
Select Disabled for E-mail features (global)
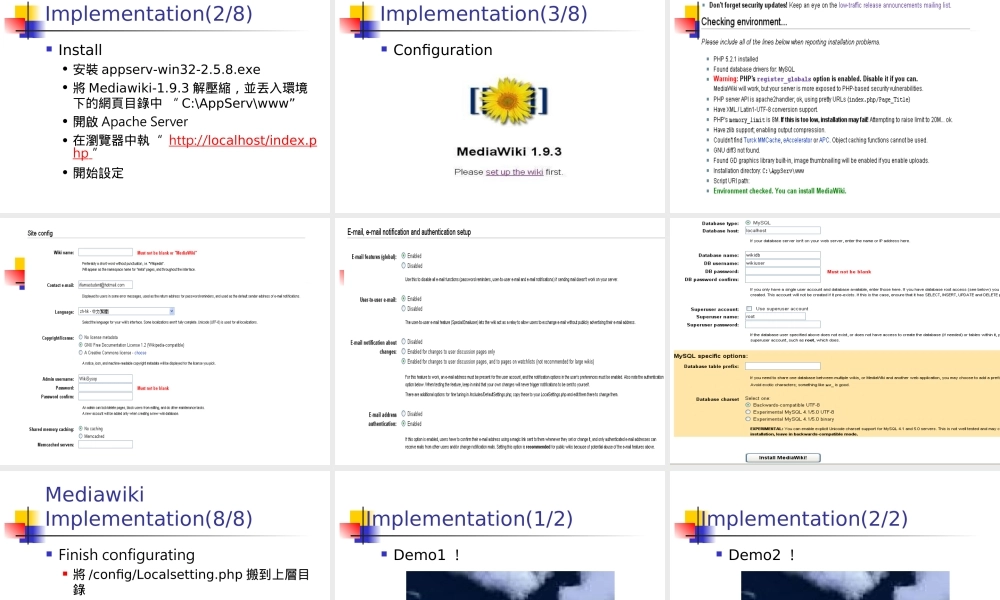pyautogui.click(x=403, y=265)
